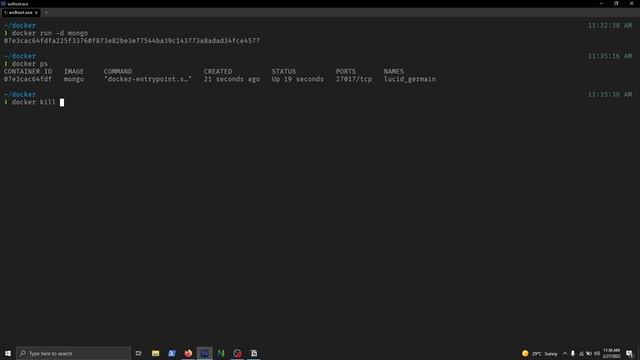The width and height of the screenshot is (640, 360).
Task: Click the 11:35:36 AM timestamp
Action: [610, 95]
